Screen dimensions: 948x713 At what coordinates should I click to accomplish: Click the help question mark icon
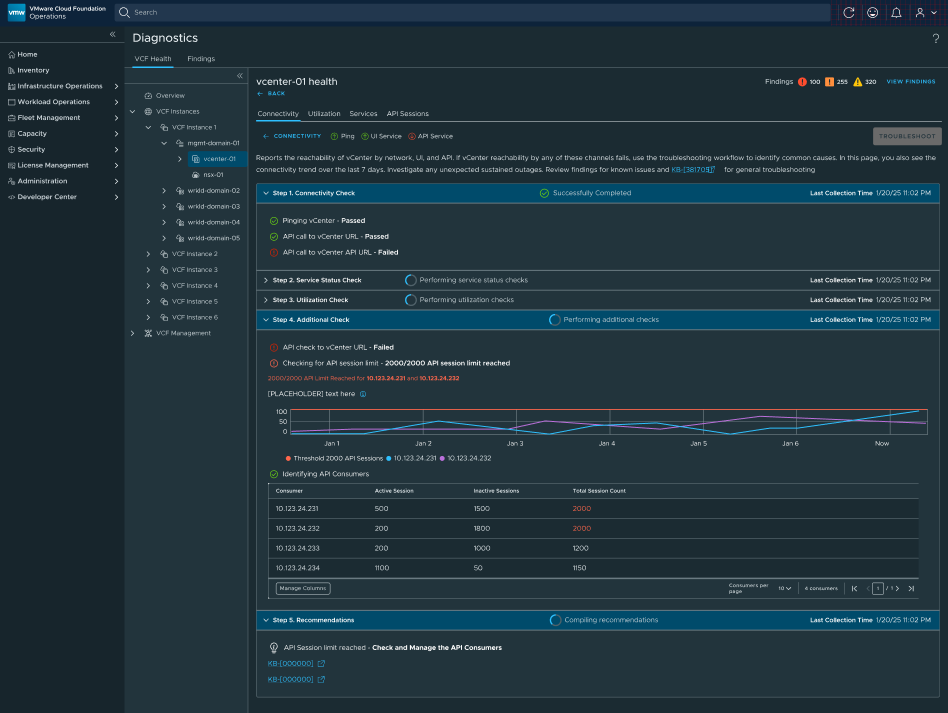pos(935,39)
